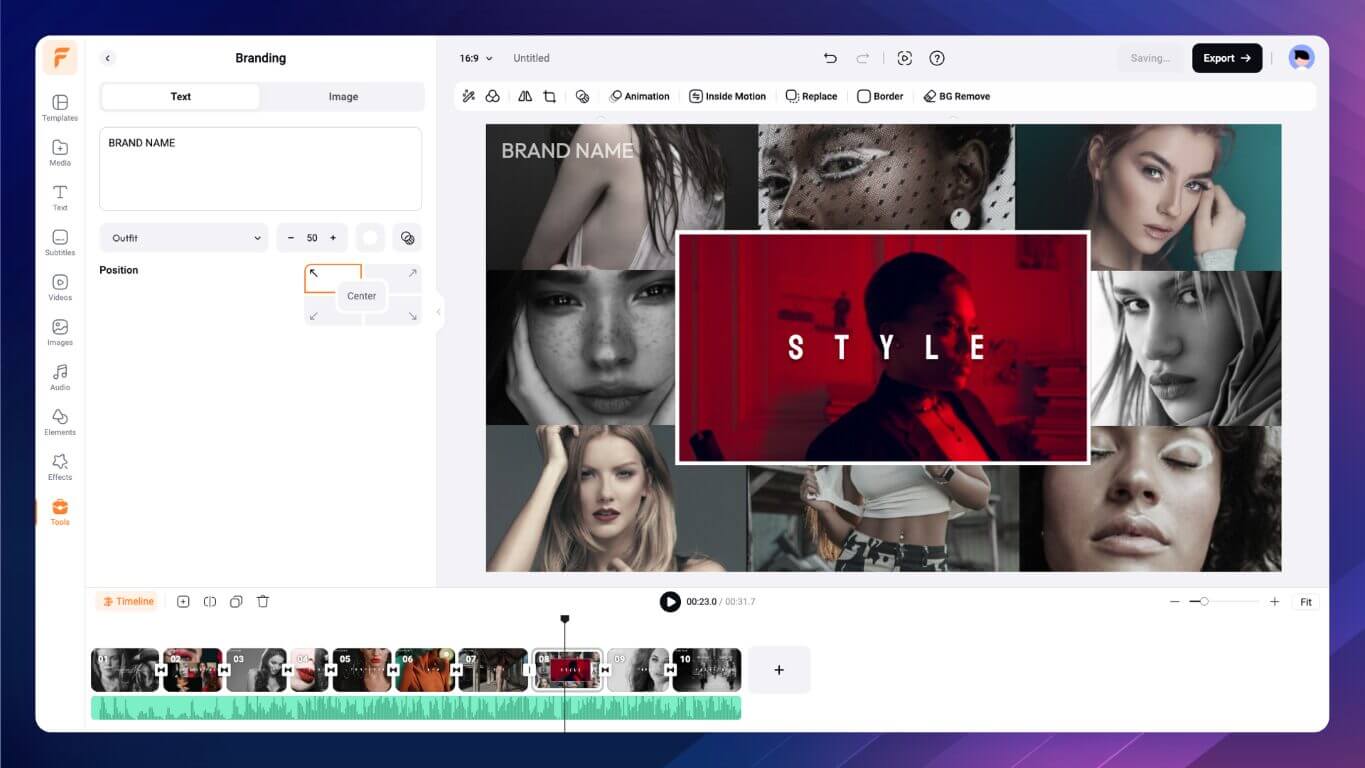
Task: Expand the Outfit font dropdown
Action: coord(184,238)
